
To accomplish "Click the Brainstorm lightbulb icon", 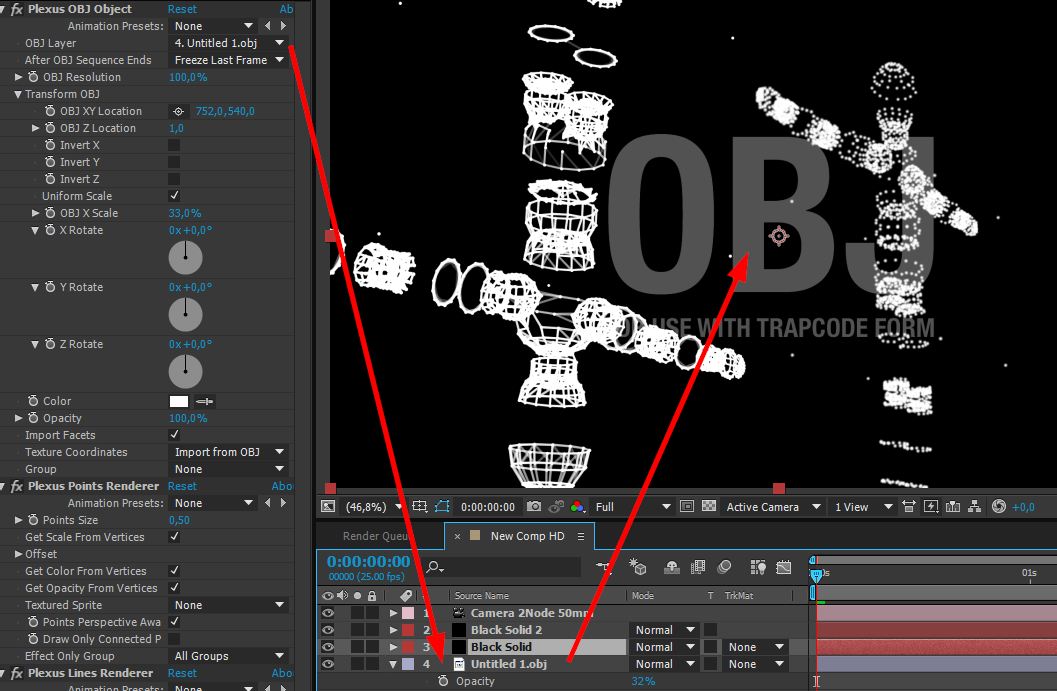I will (758, 568).
